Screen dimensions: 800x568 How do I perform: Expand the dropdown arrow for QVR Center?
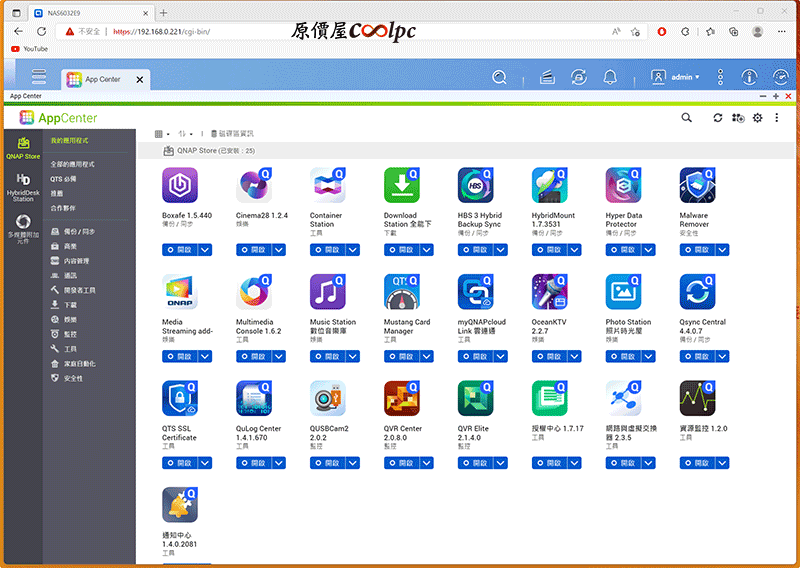pos(427,463)
